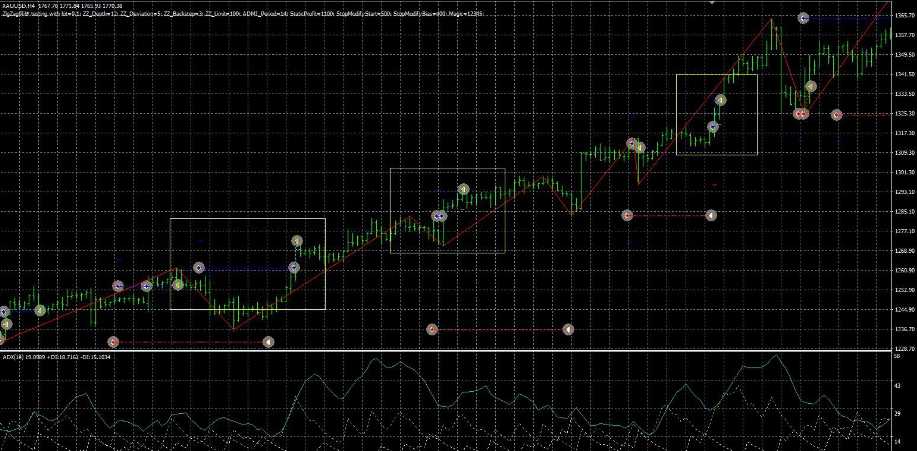Click the blue order marker near the 1365 price

(803, 19)
